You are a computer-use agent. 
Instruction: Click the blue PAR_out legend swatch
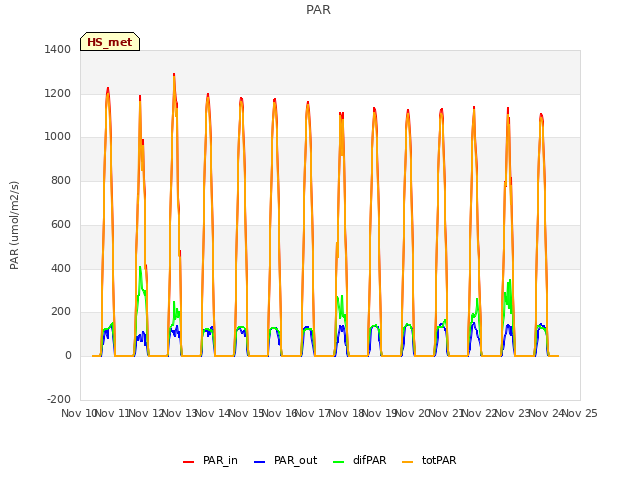pyautogui.click(x=260, y=462)
